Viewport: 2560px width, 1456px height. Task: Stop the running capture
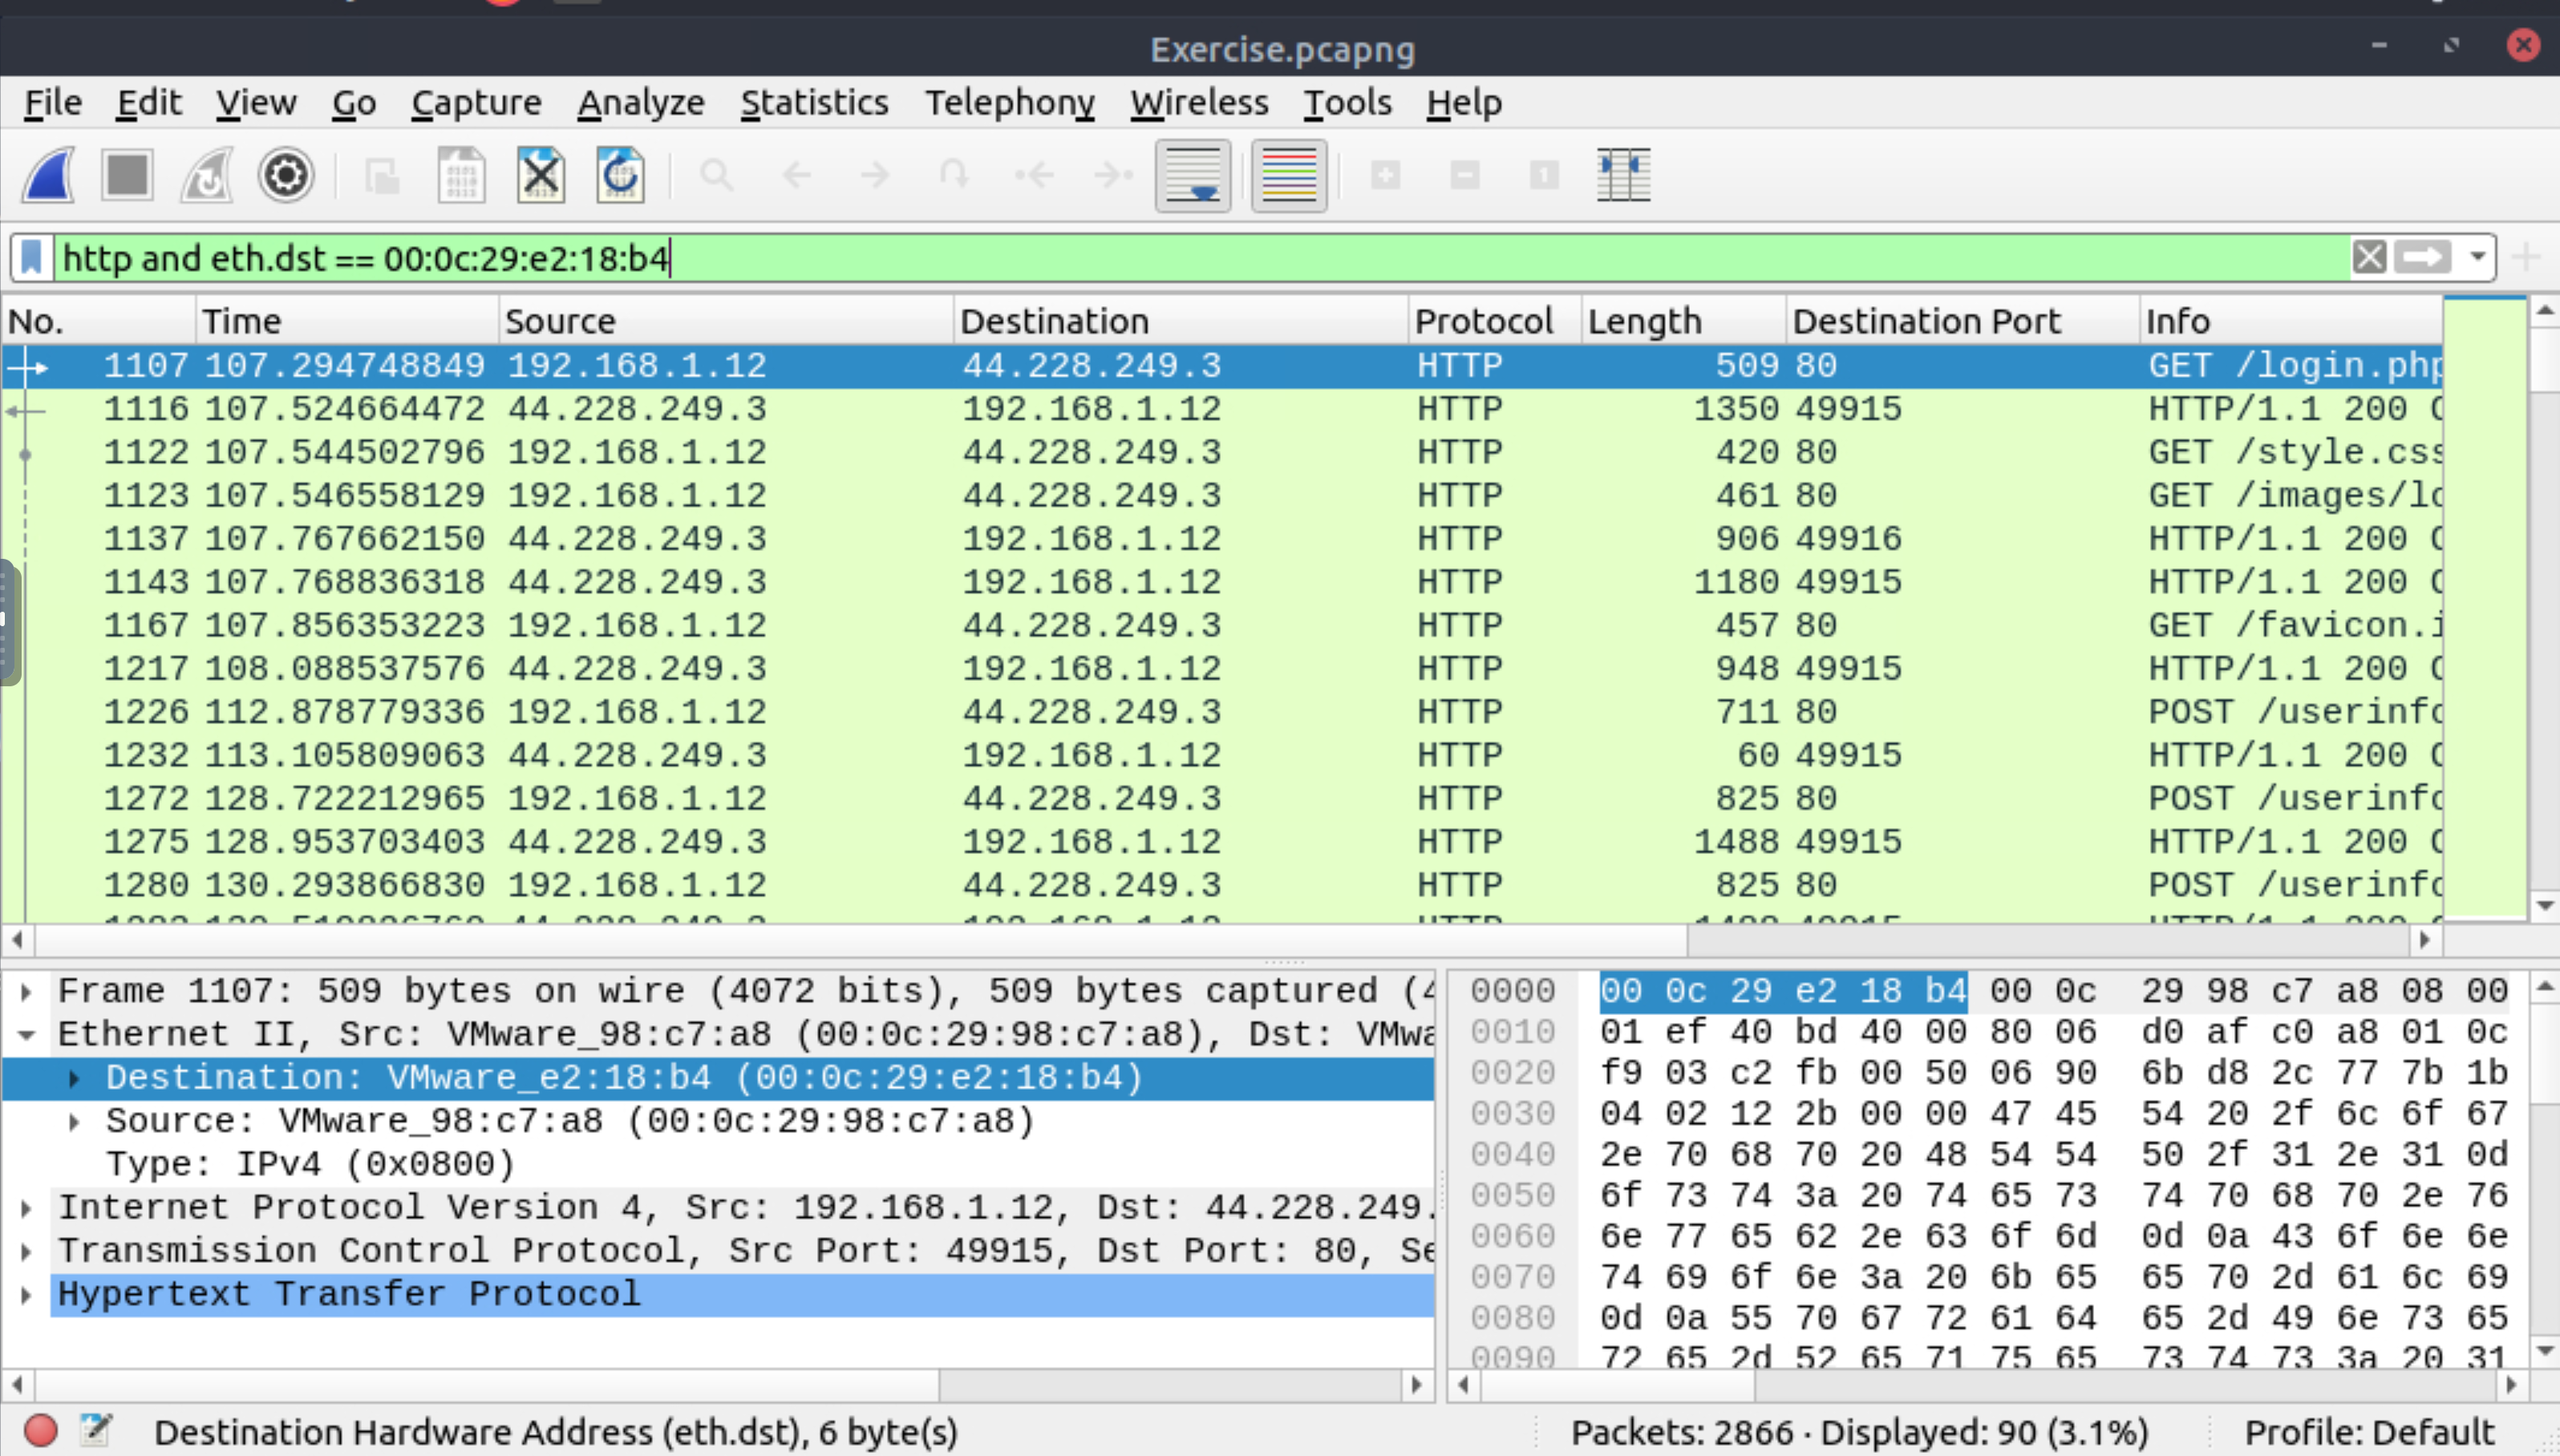pyautogui.click(x=127, y=175)
